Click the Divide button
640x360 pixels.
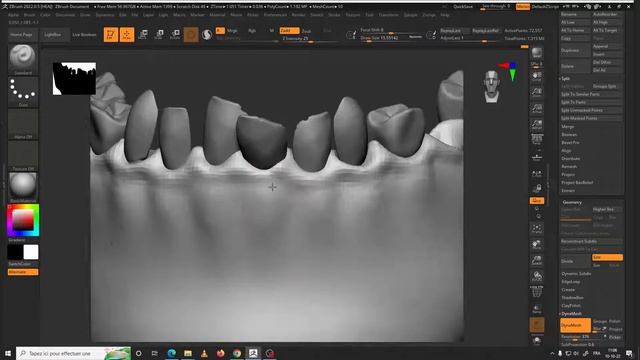tap(575, 261)
